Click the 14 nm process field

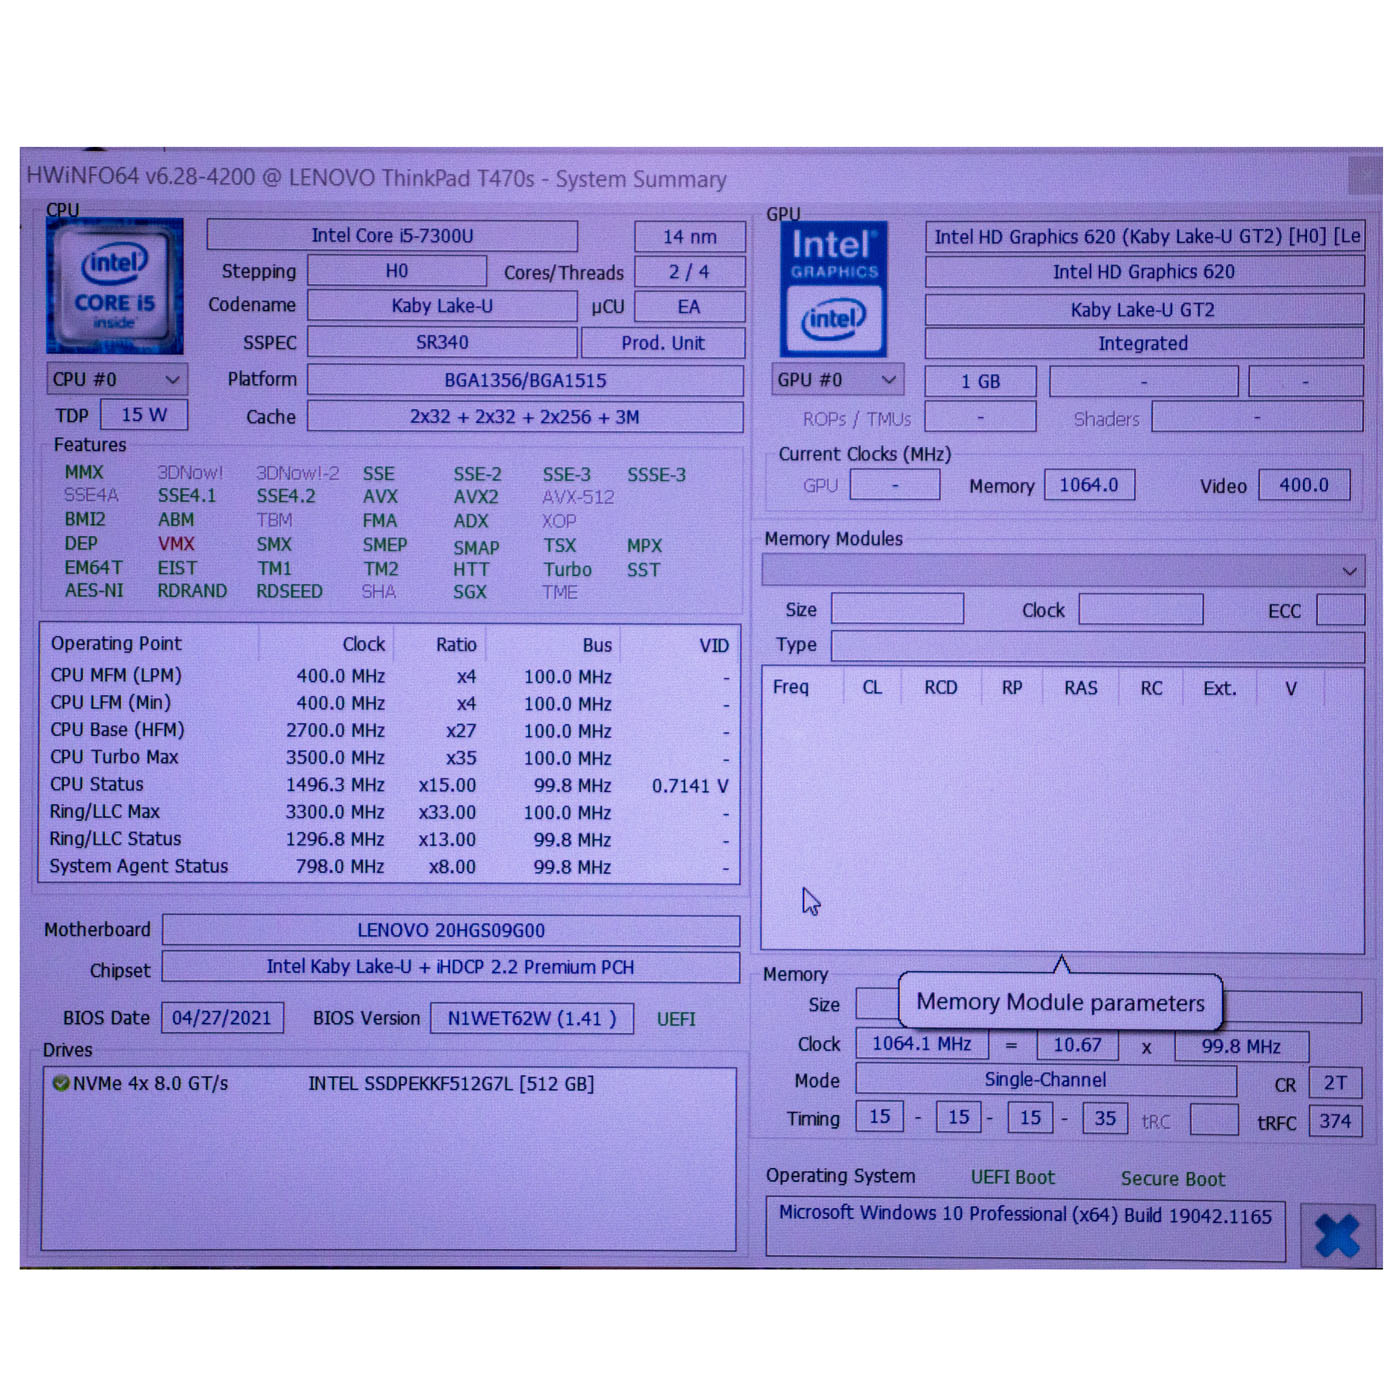point(690,237)
